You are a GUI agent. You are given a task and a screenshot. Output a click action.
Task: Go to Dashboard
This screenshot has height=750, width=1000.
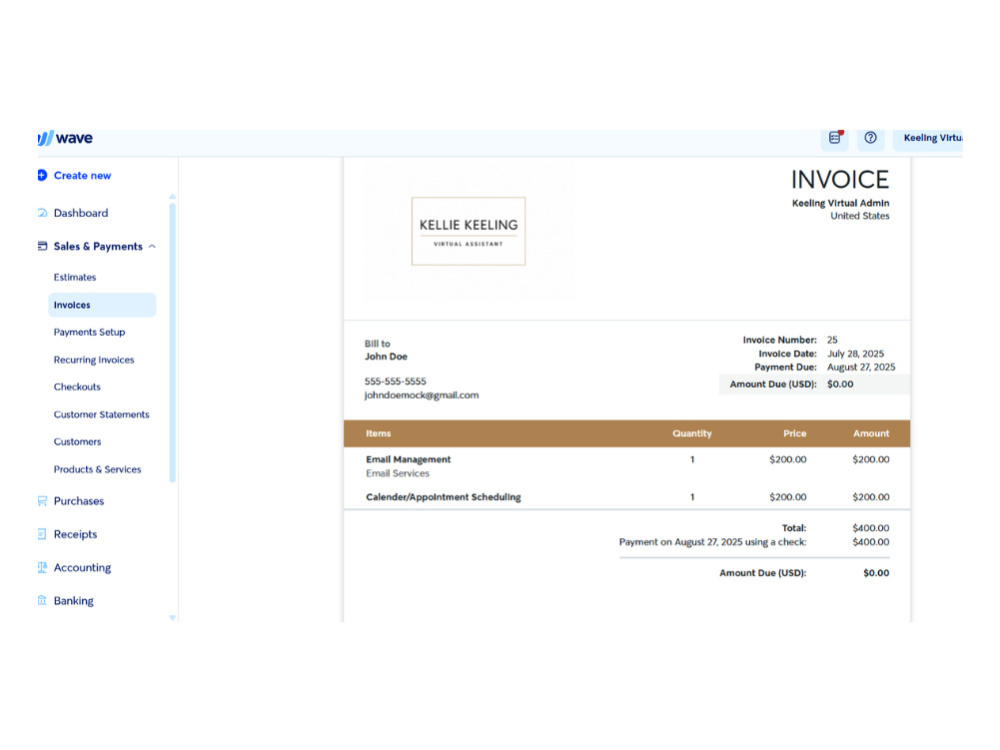click(x=80, y=213)
